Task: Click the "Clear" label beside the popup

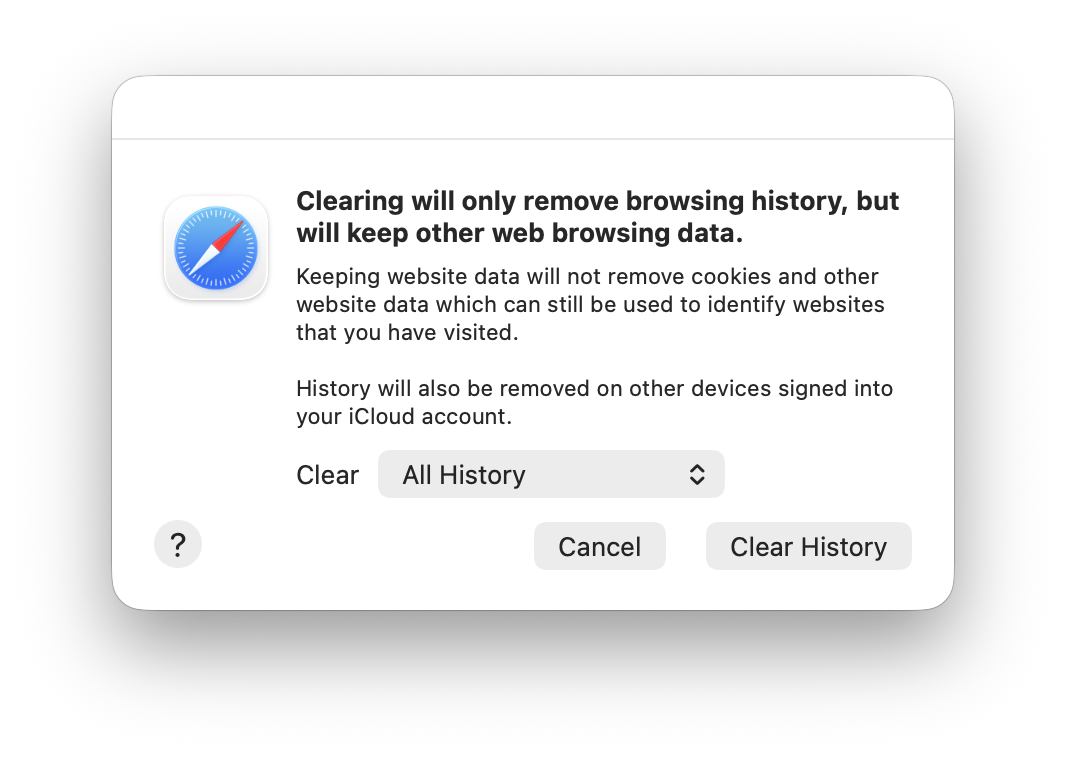Action: pyautogui.click(x=328, y=475)
